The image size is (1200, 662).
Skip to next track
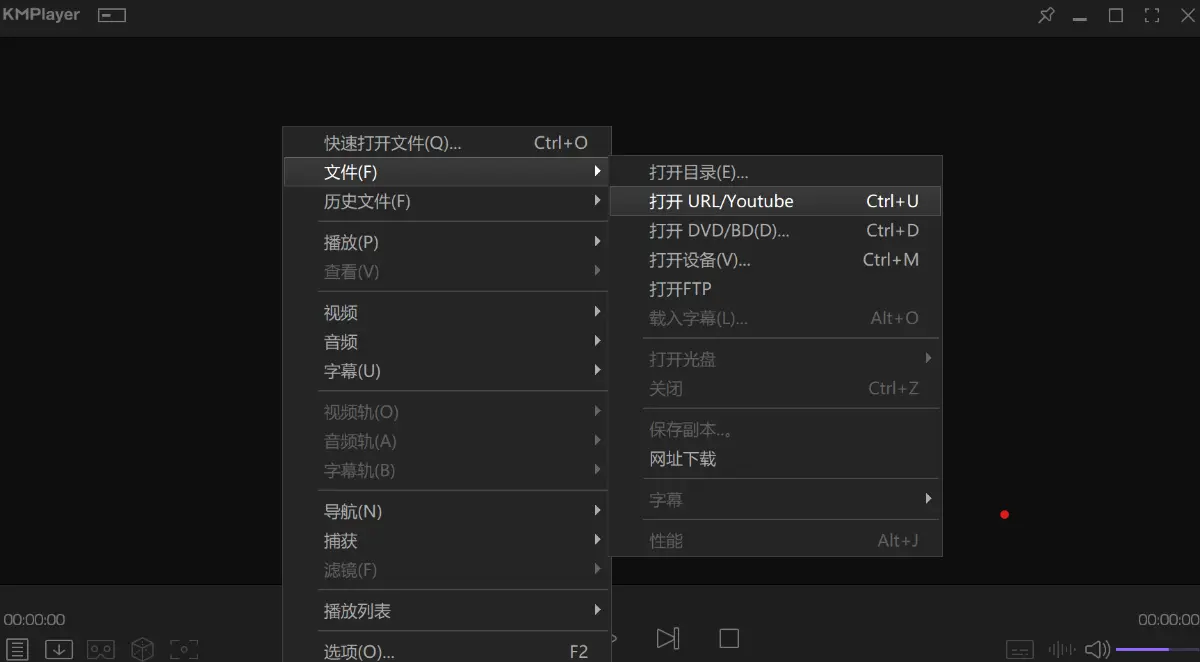click(x=668, y=638)
